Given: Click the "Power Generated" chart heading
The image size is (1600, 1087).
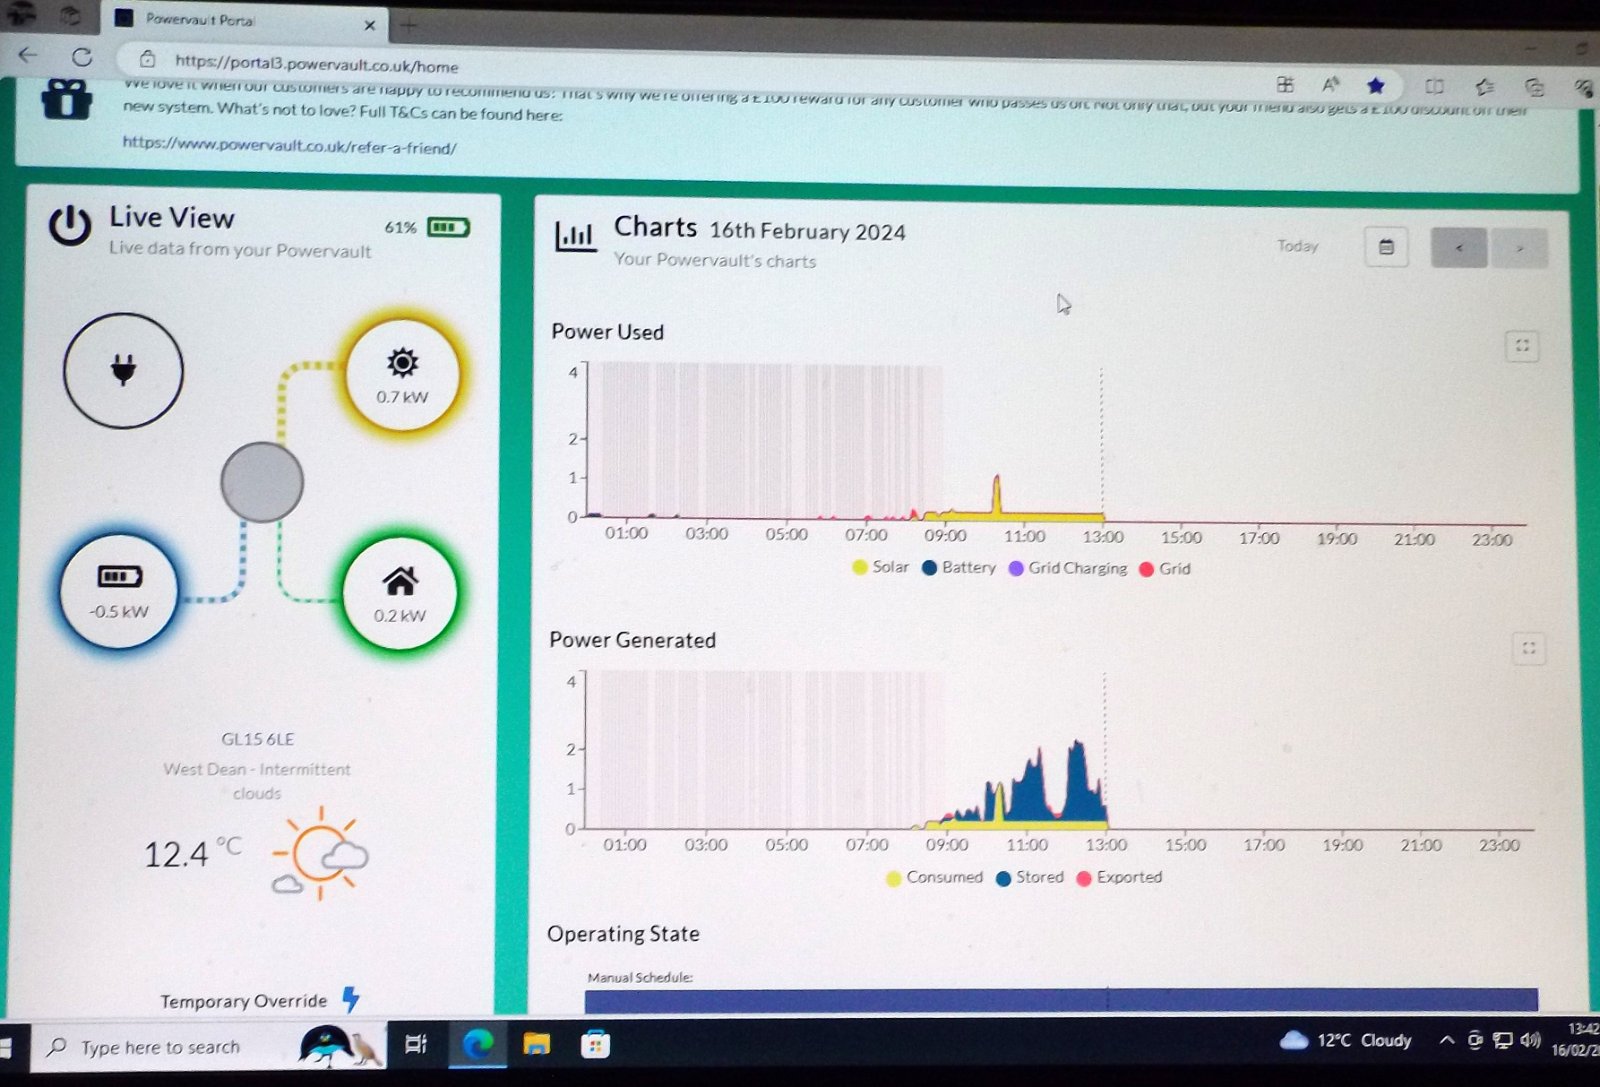Looking at the screenshot, I should [x=632, y=640].
